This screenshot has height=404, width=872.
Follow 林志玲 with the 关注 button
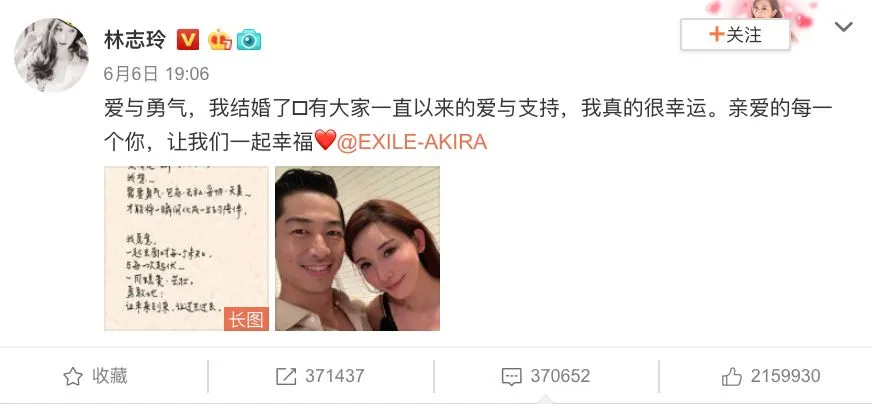pyautogui.click(x=735, y=35)
